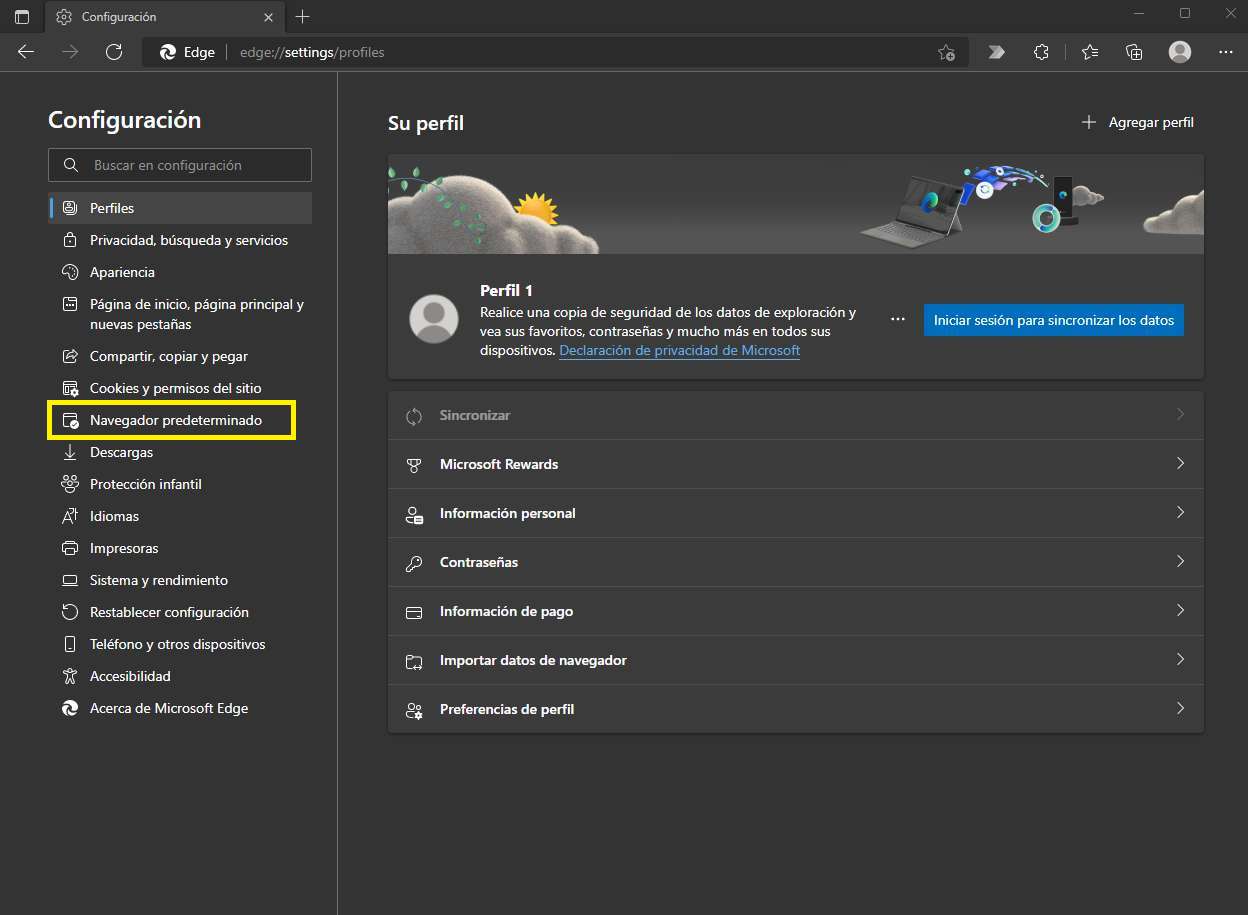Viewport: 1248px width, 915px height.
Task: Open the Perfiles settings section
Action: (x=180, y=208)
